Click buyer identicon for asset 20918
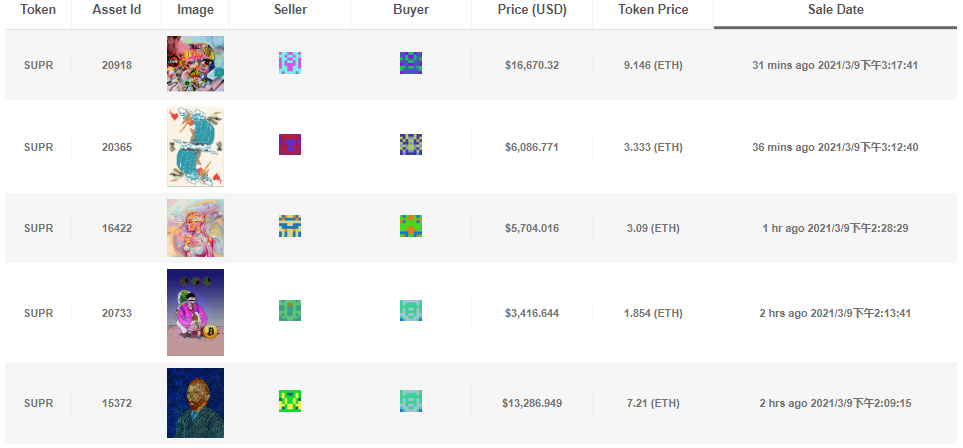The image size is (963, 448). 411,64
